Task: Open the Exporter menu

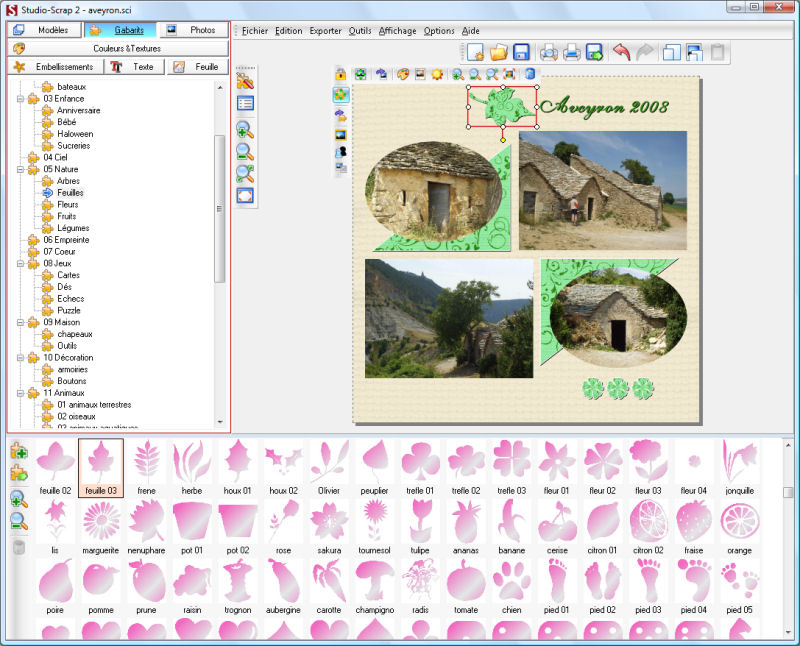Action: [325, 31]
